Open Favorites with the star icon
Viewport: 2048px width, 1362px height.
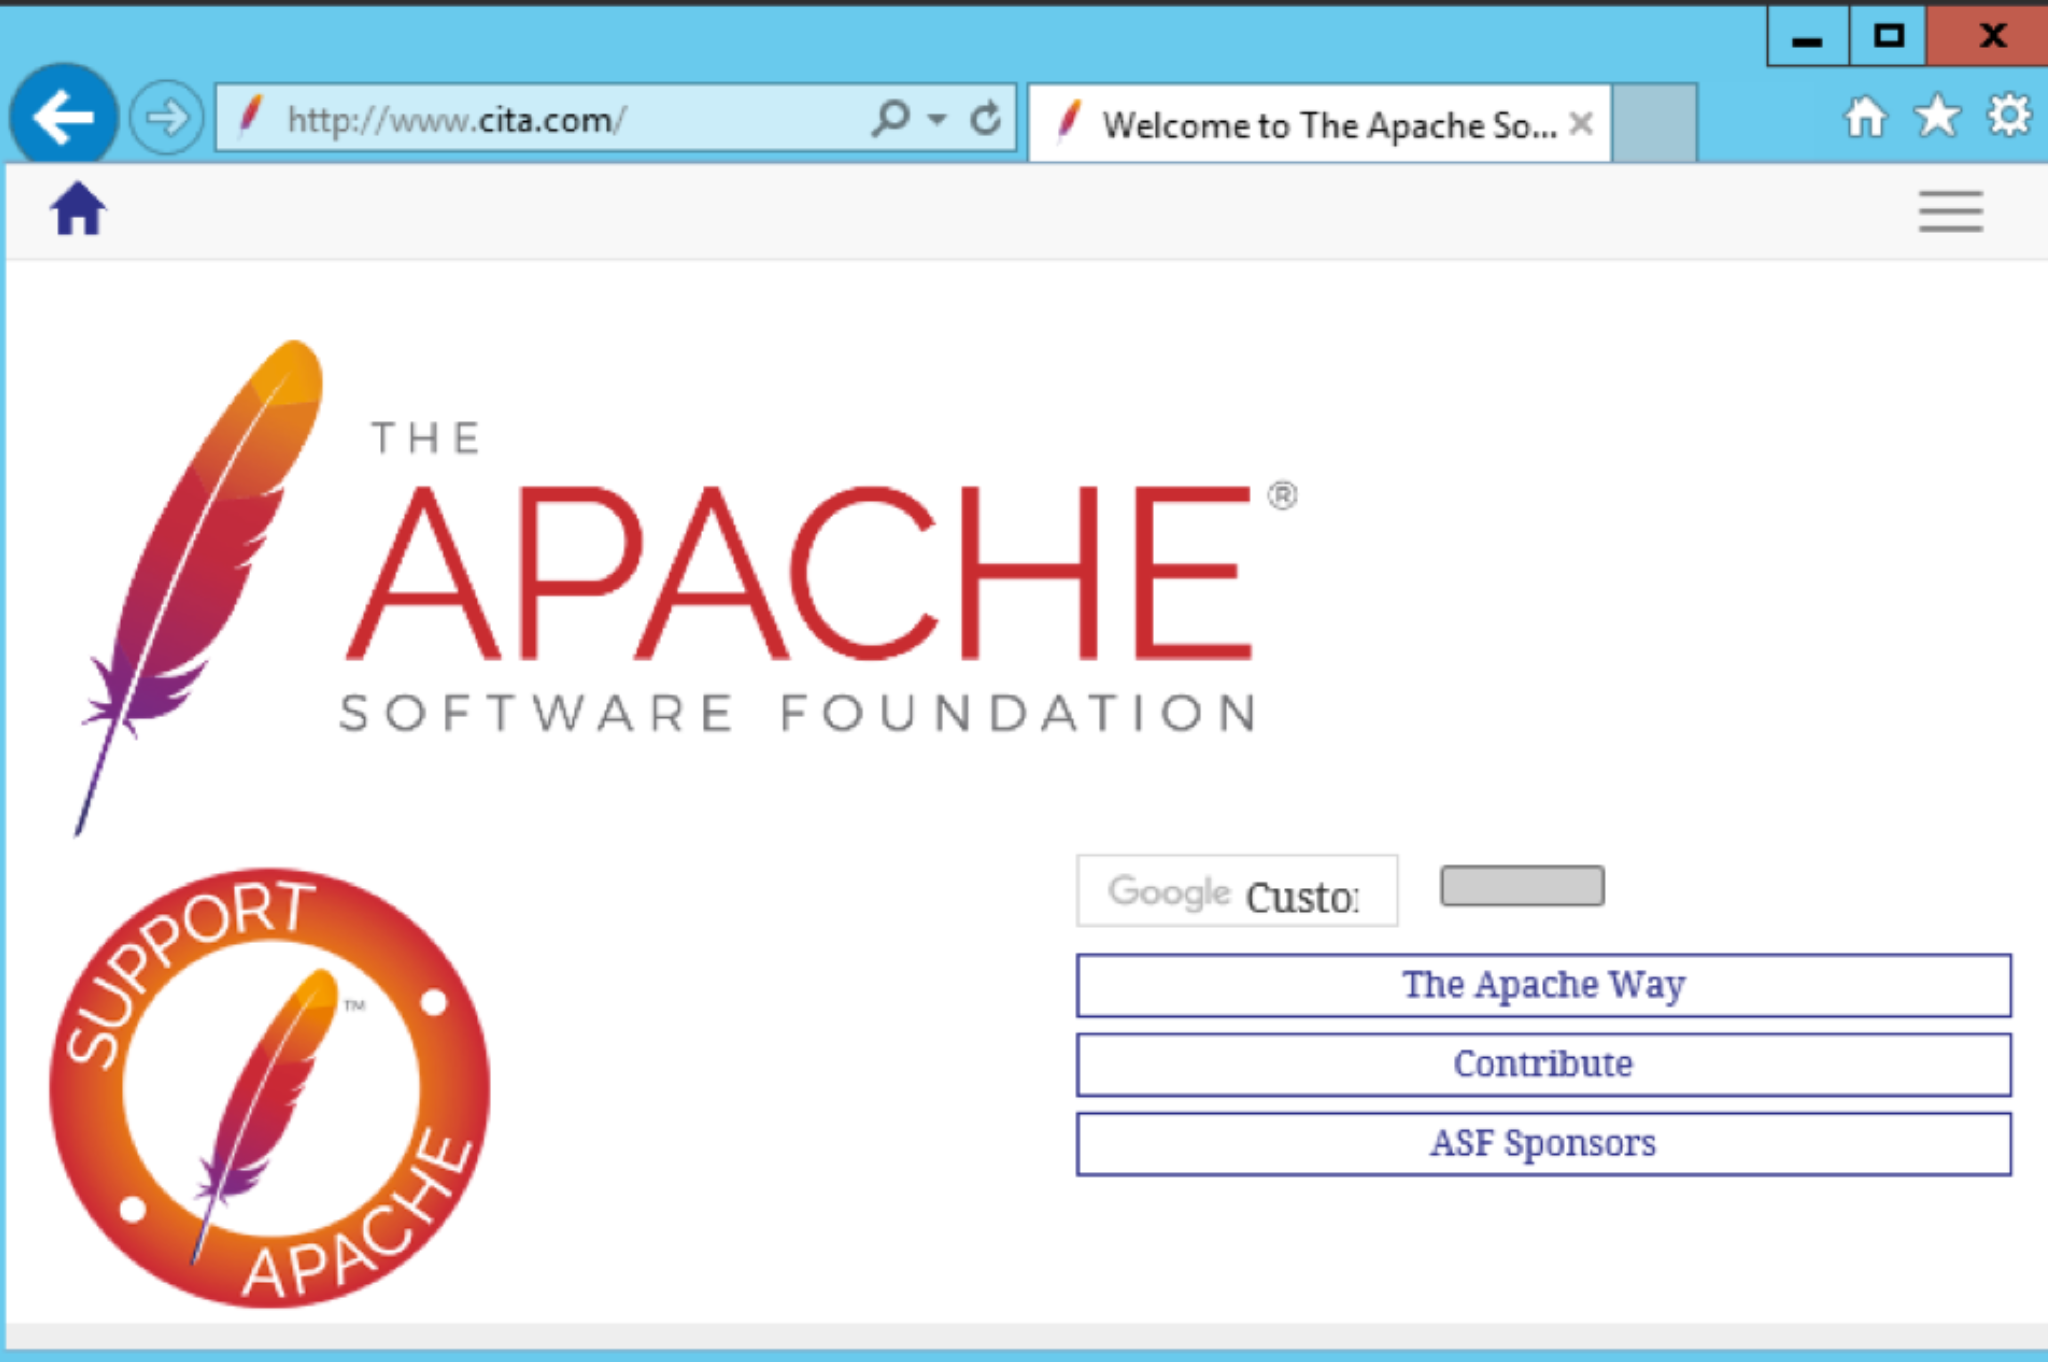pyautogui.click(x=1937, y=116)
